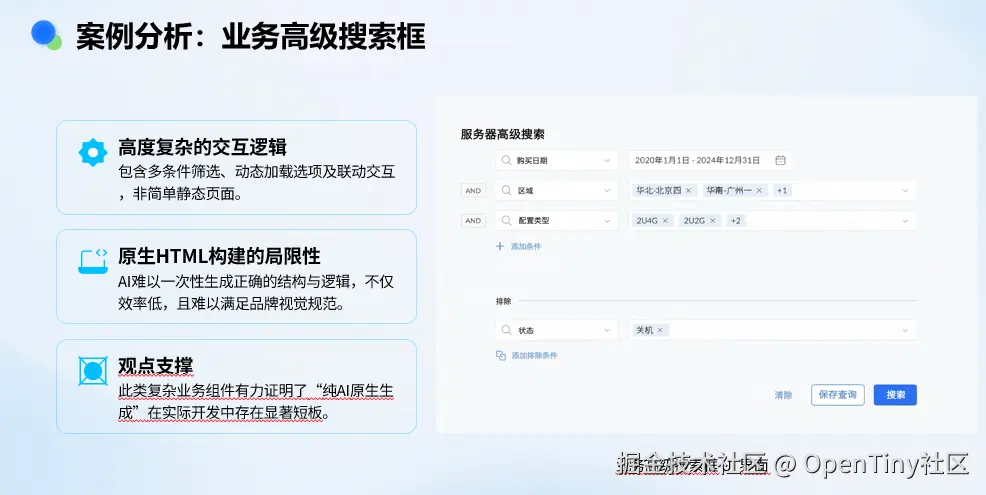Remove the 2U2G tag with its ×

click(x=712, y=221)
